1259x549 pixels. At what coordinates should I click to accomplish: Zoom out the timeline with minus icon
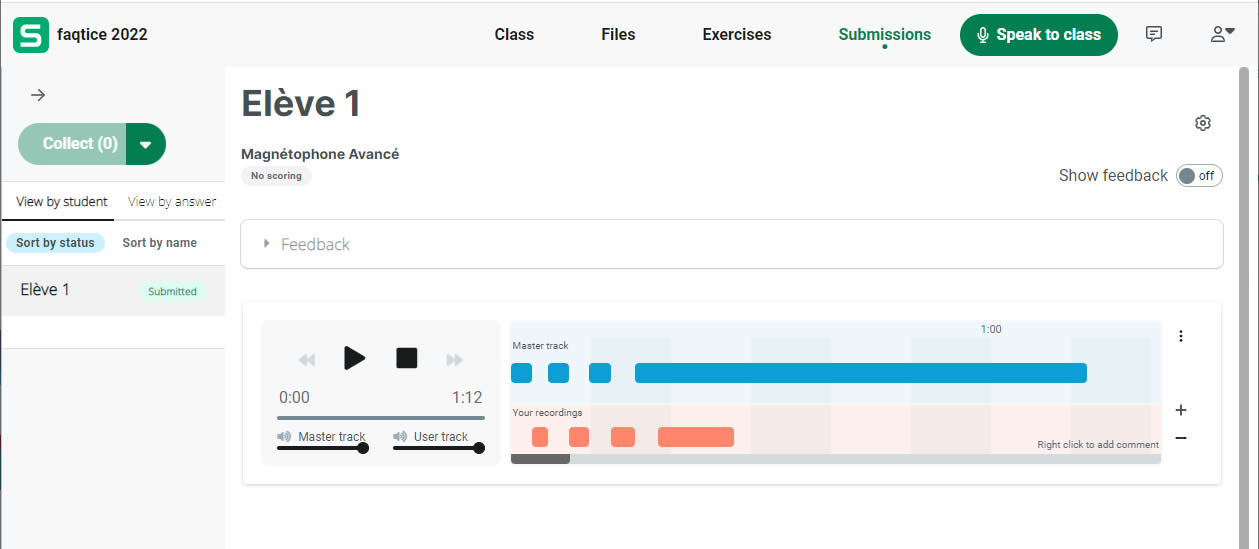[1181, 438]
